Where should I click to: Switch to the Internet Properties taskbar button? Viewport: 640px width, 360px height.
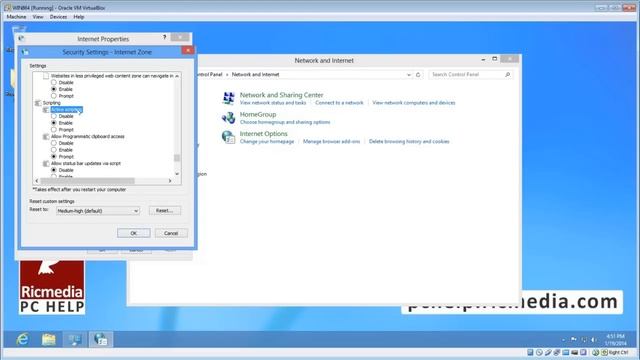tap(100, 339)
